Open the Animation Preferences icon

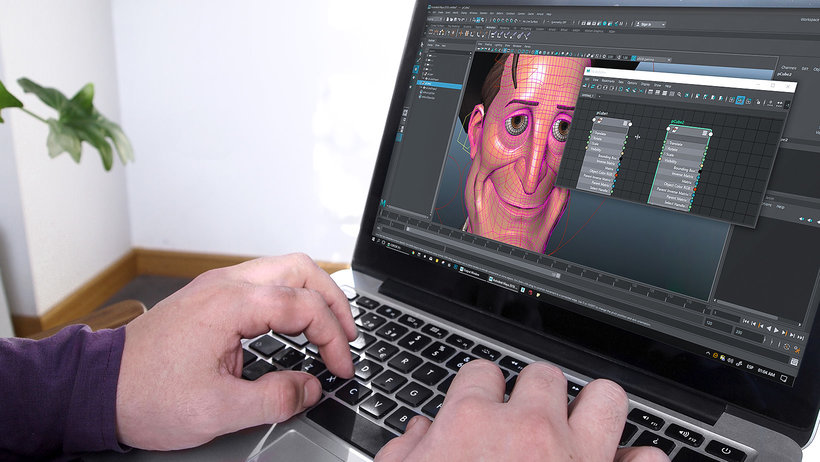(x=797, y=350)
